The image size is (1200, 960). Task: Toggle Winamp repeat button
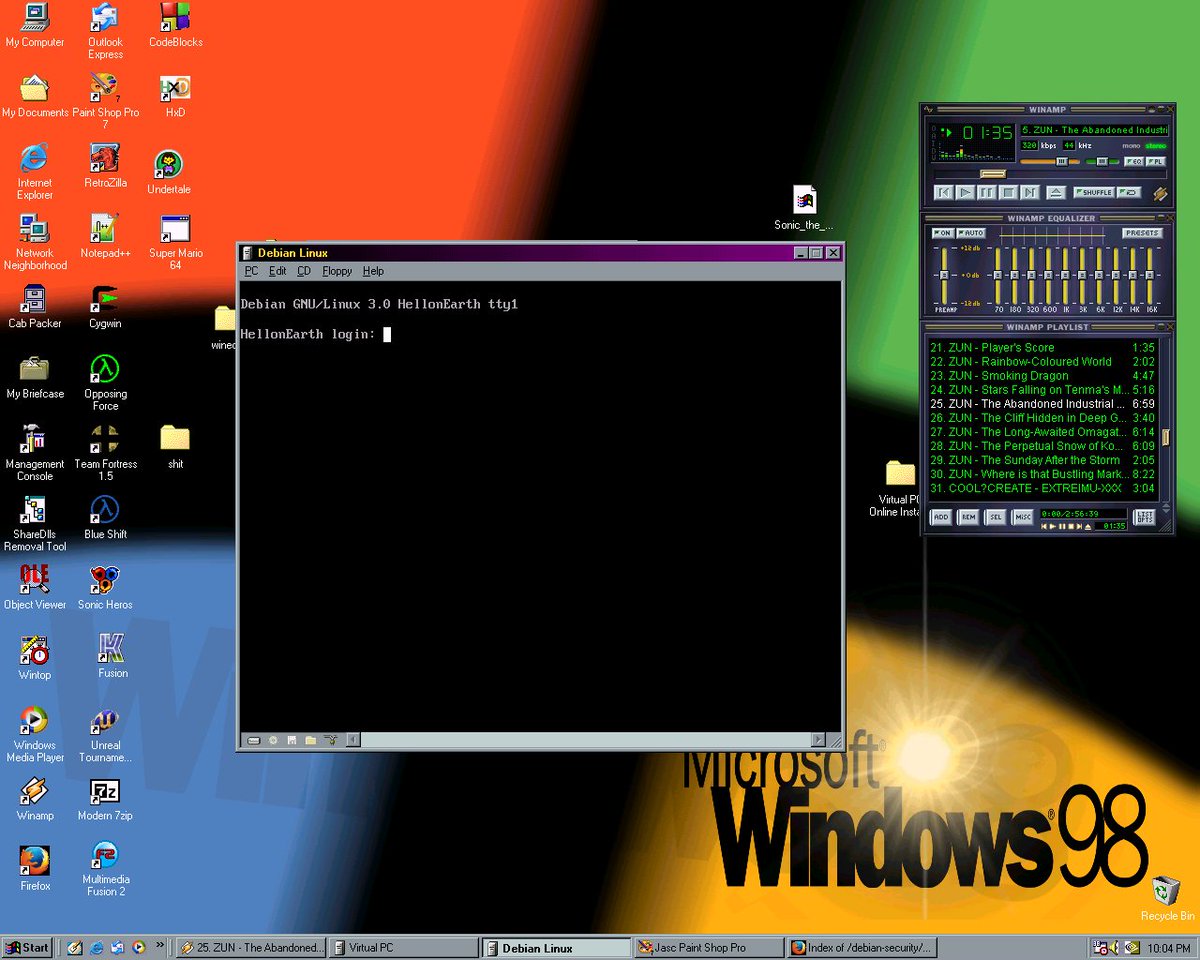pos(1129,192)
